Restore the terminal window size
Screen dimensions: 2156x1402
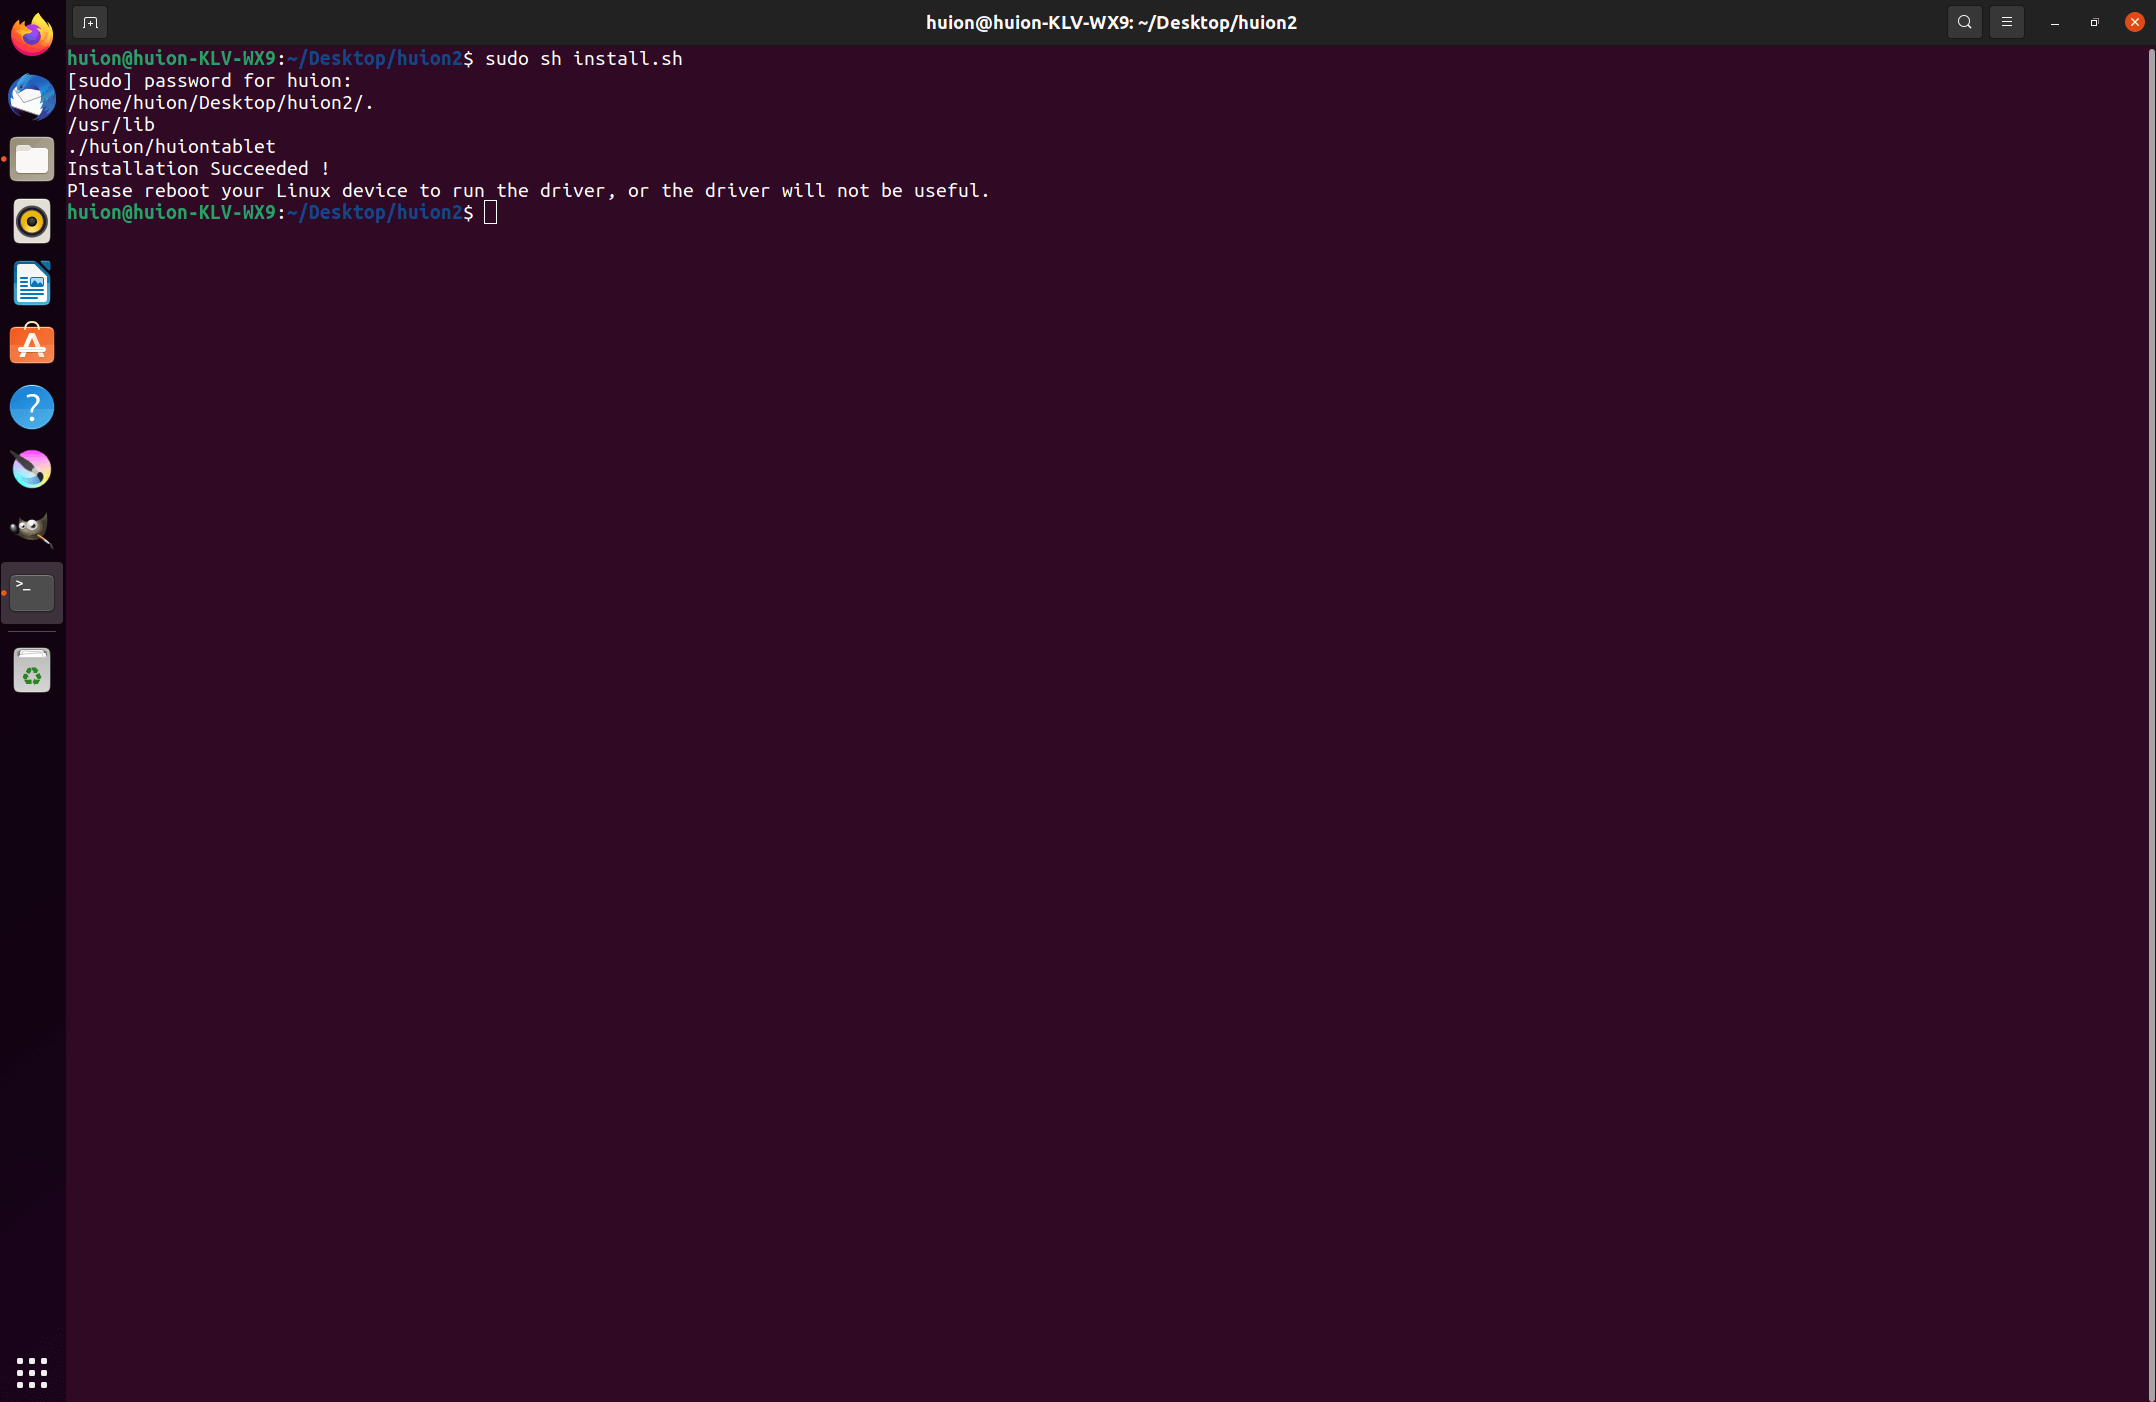click(x=2094, y=22)
